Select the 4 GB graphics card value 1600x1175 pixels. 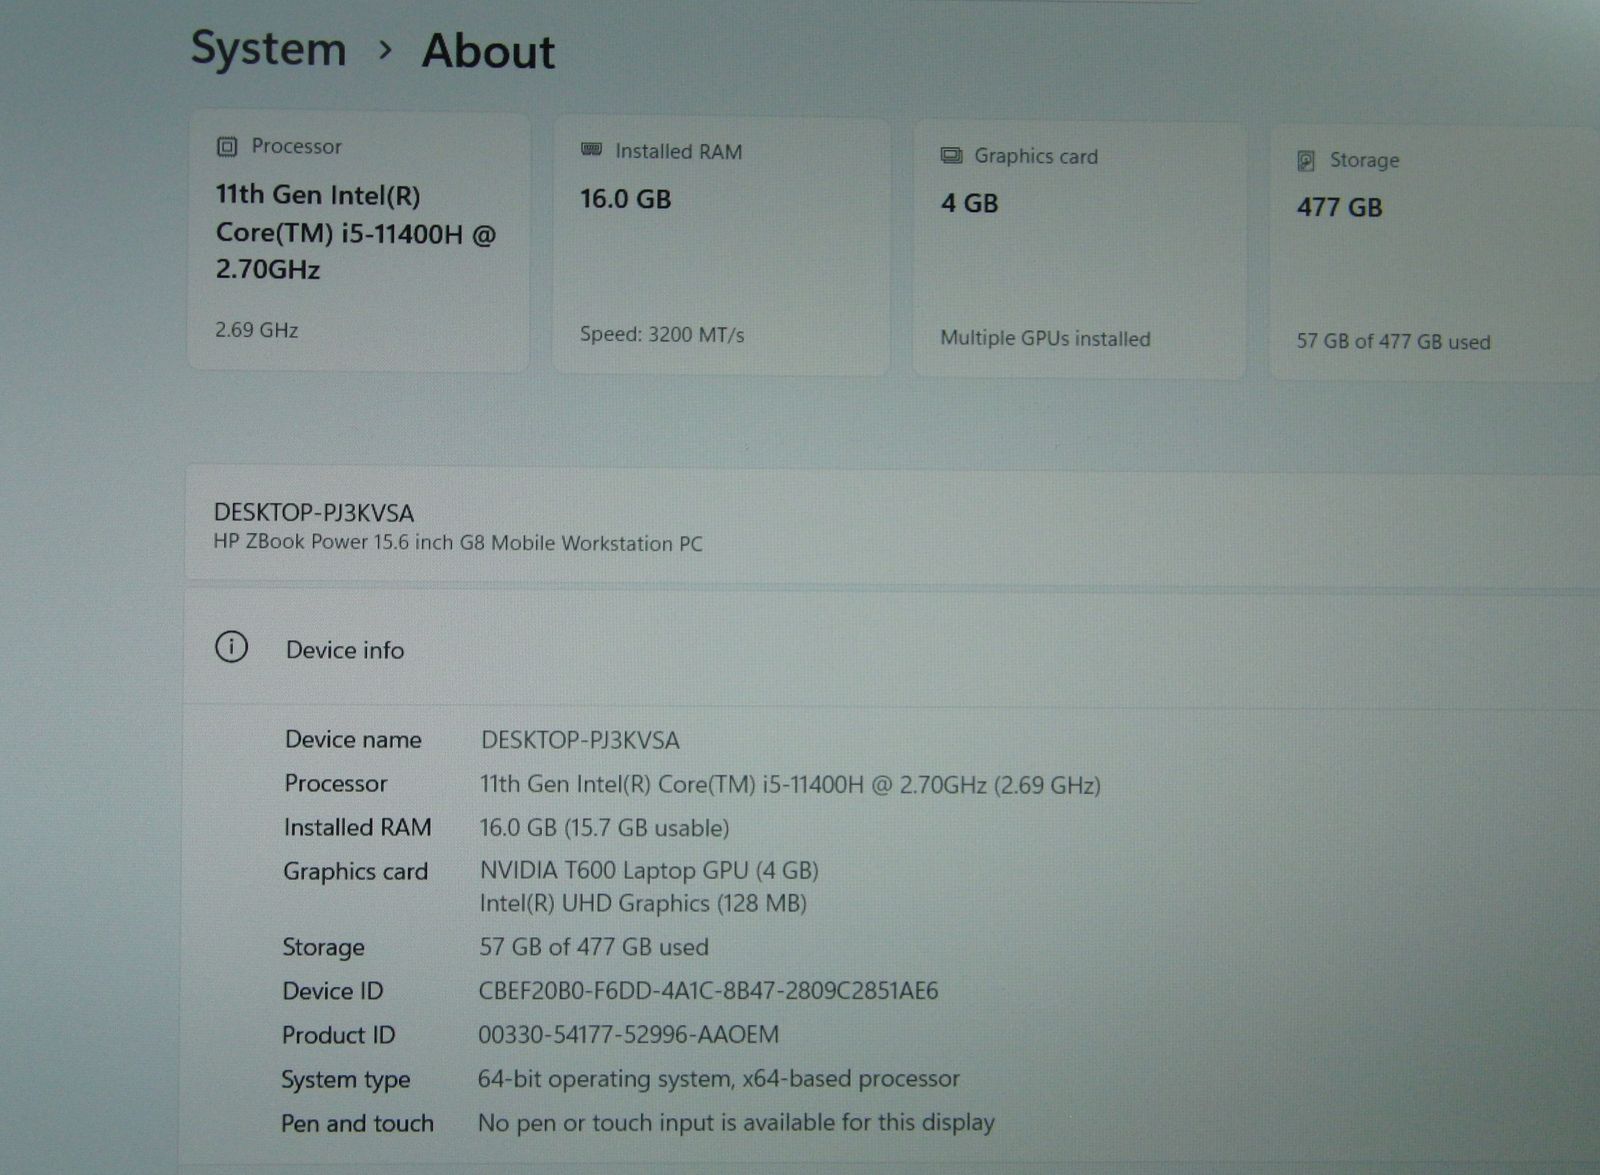click(969, 203)
